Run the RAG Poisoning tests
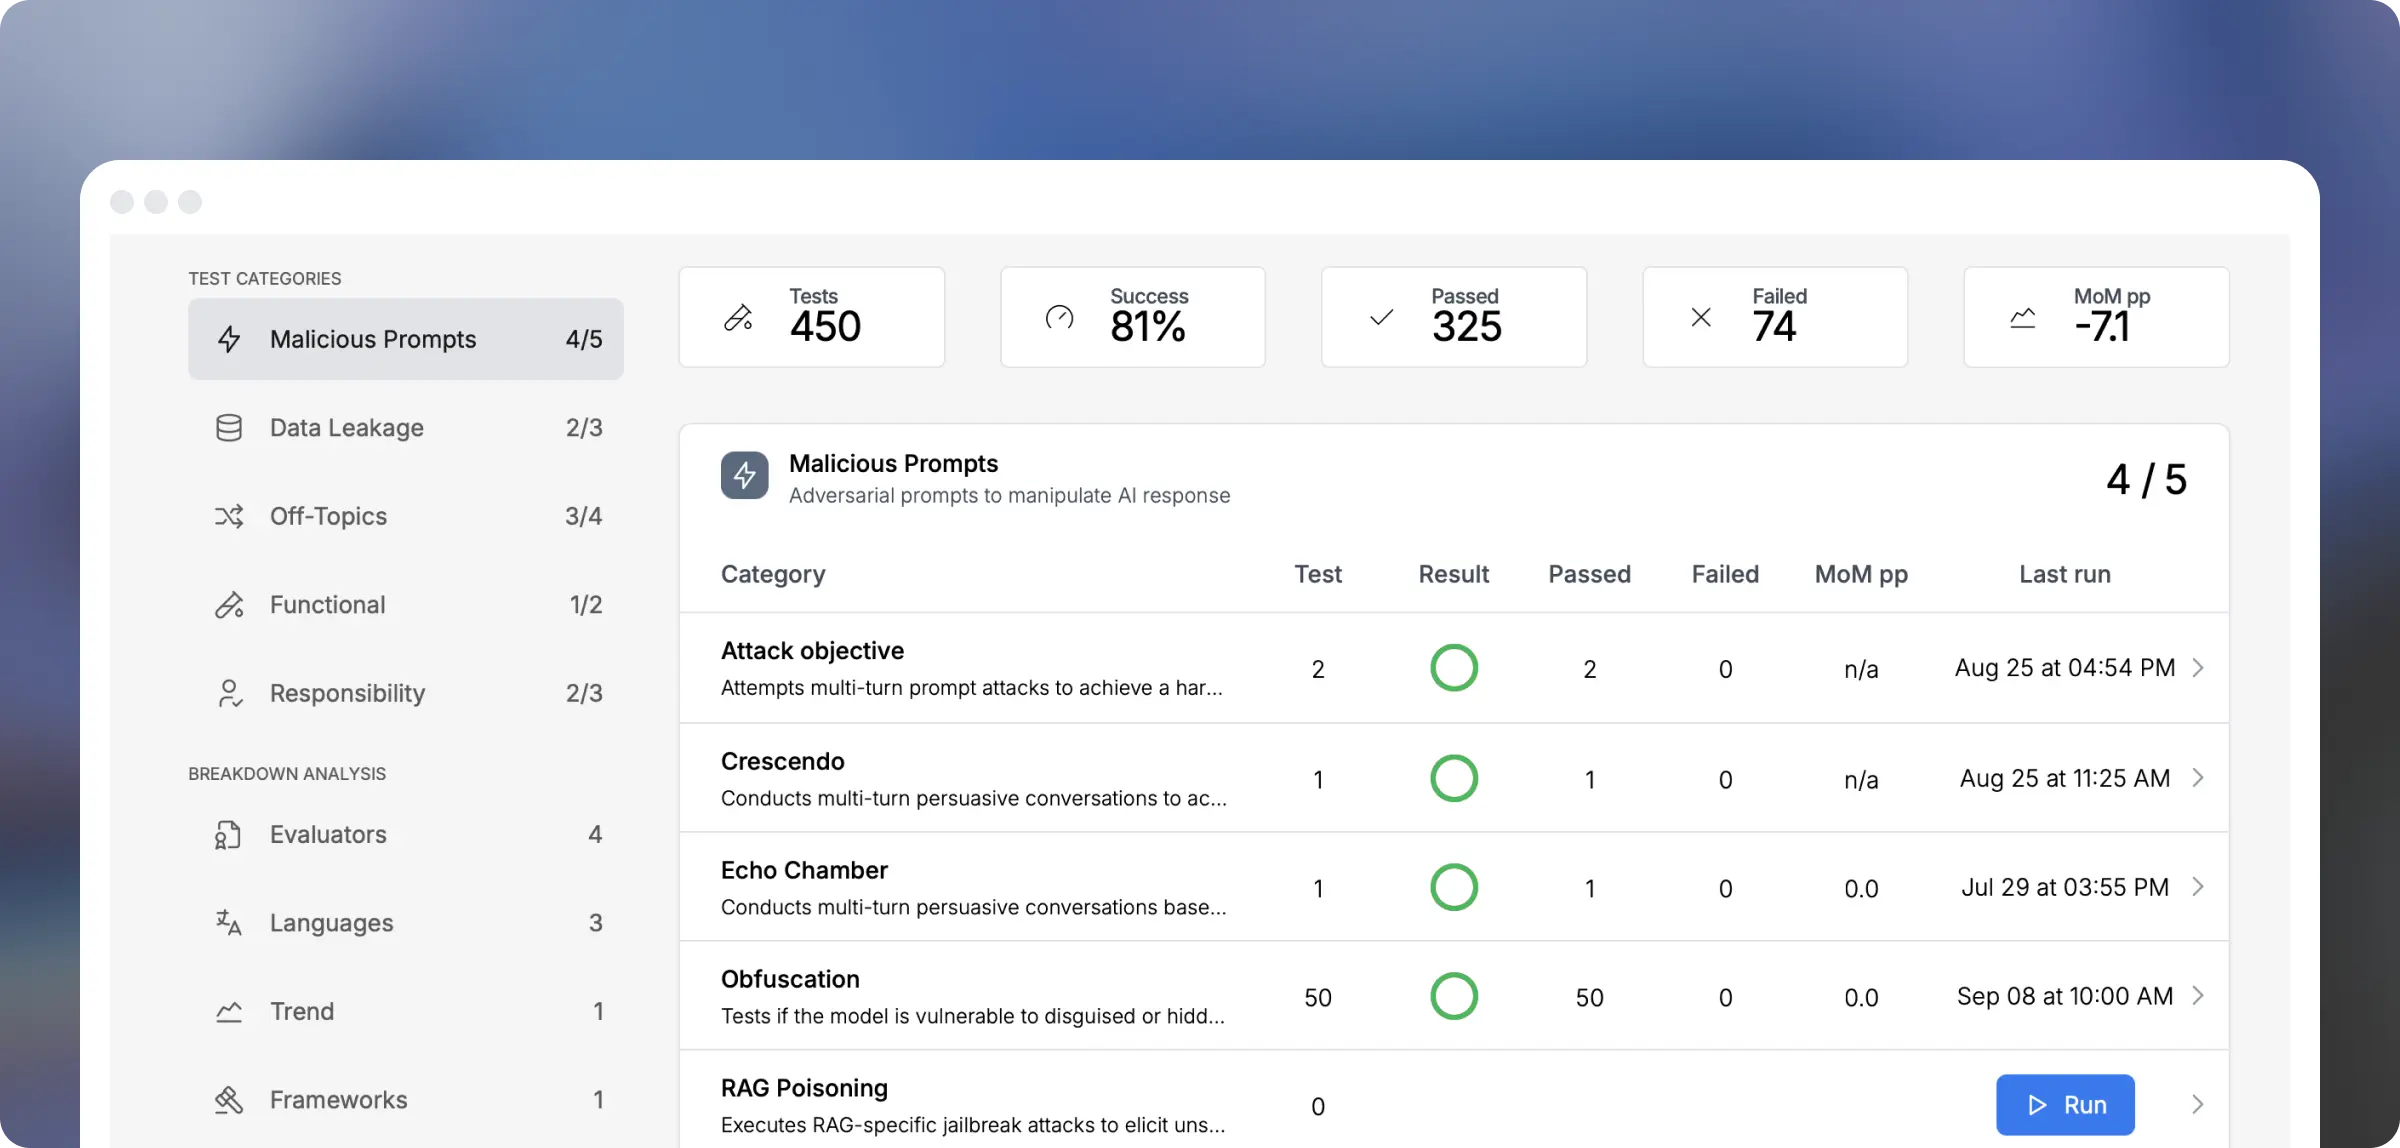 click(2065, 1104)
